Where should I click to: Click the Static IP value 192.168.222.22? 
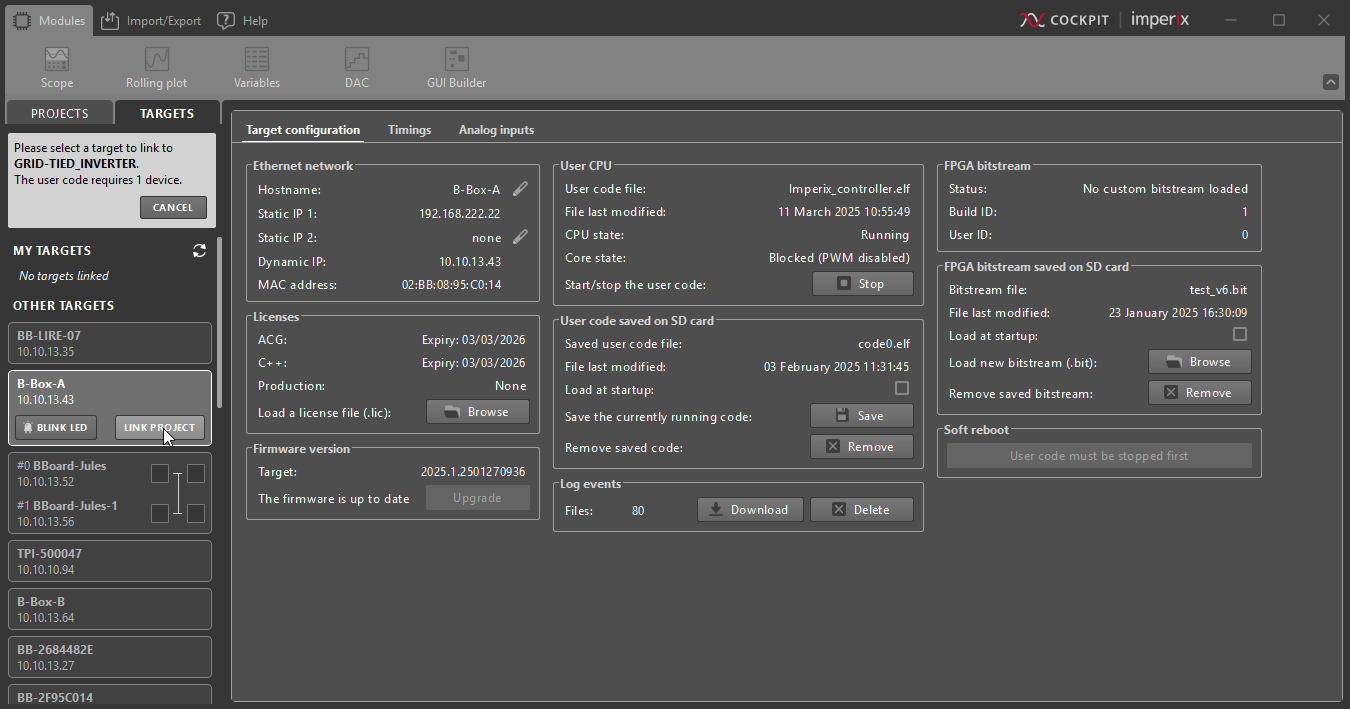pyautogui.click(x=459, y=213)
